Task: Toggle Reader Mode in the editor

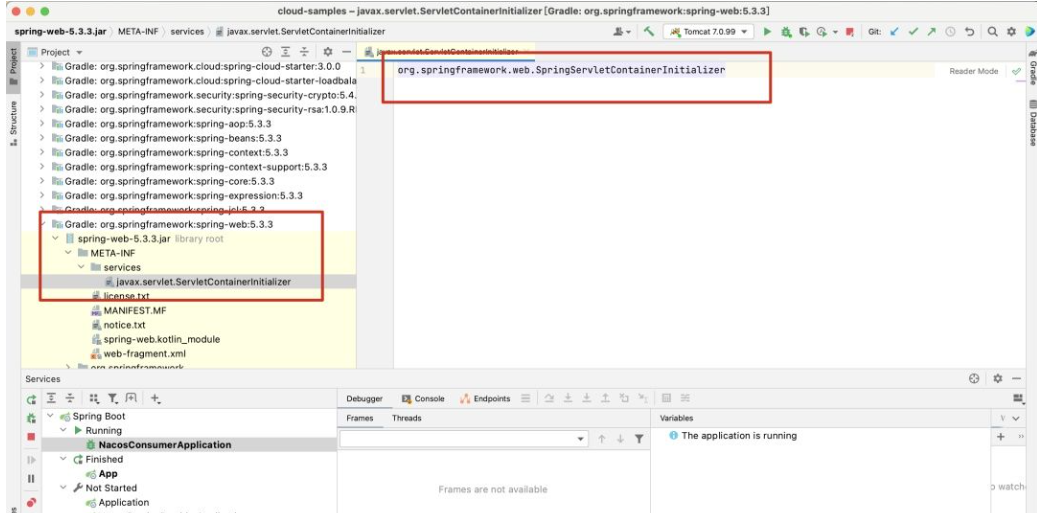Action: pos(973,71)
